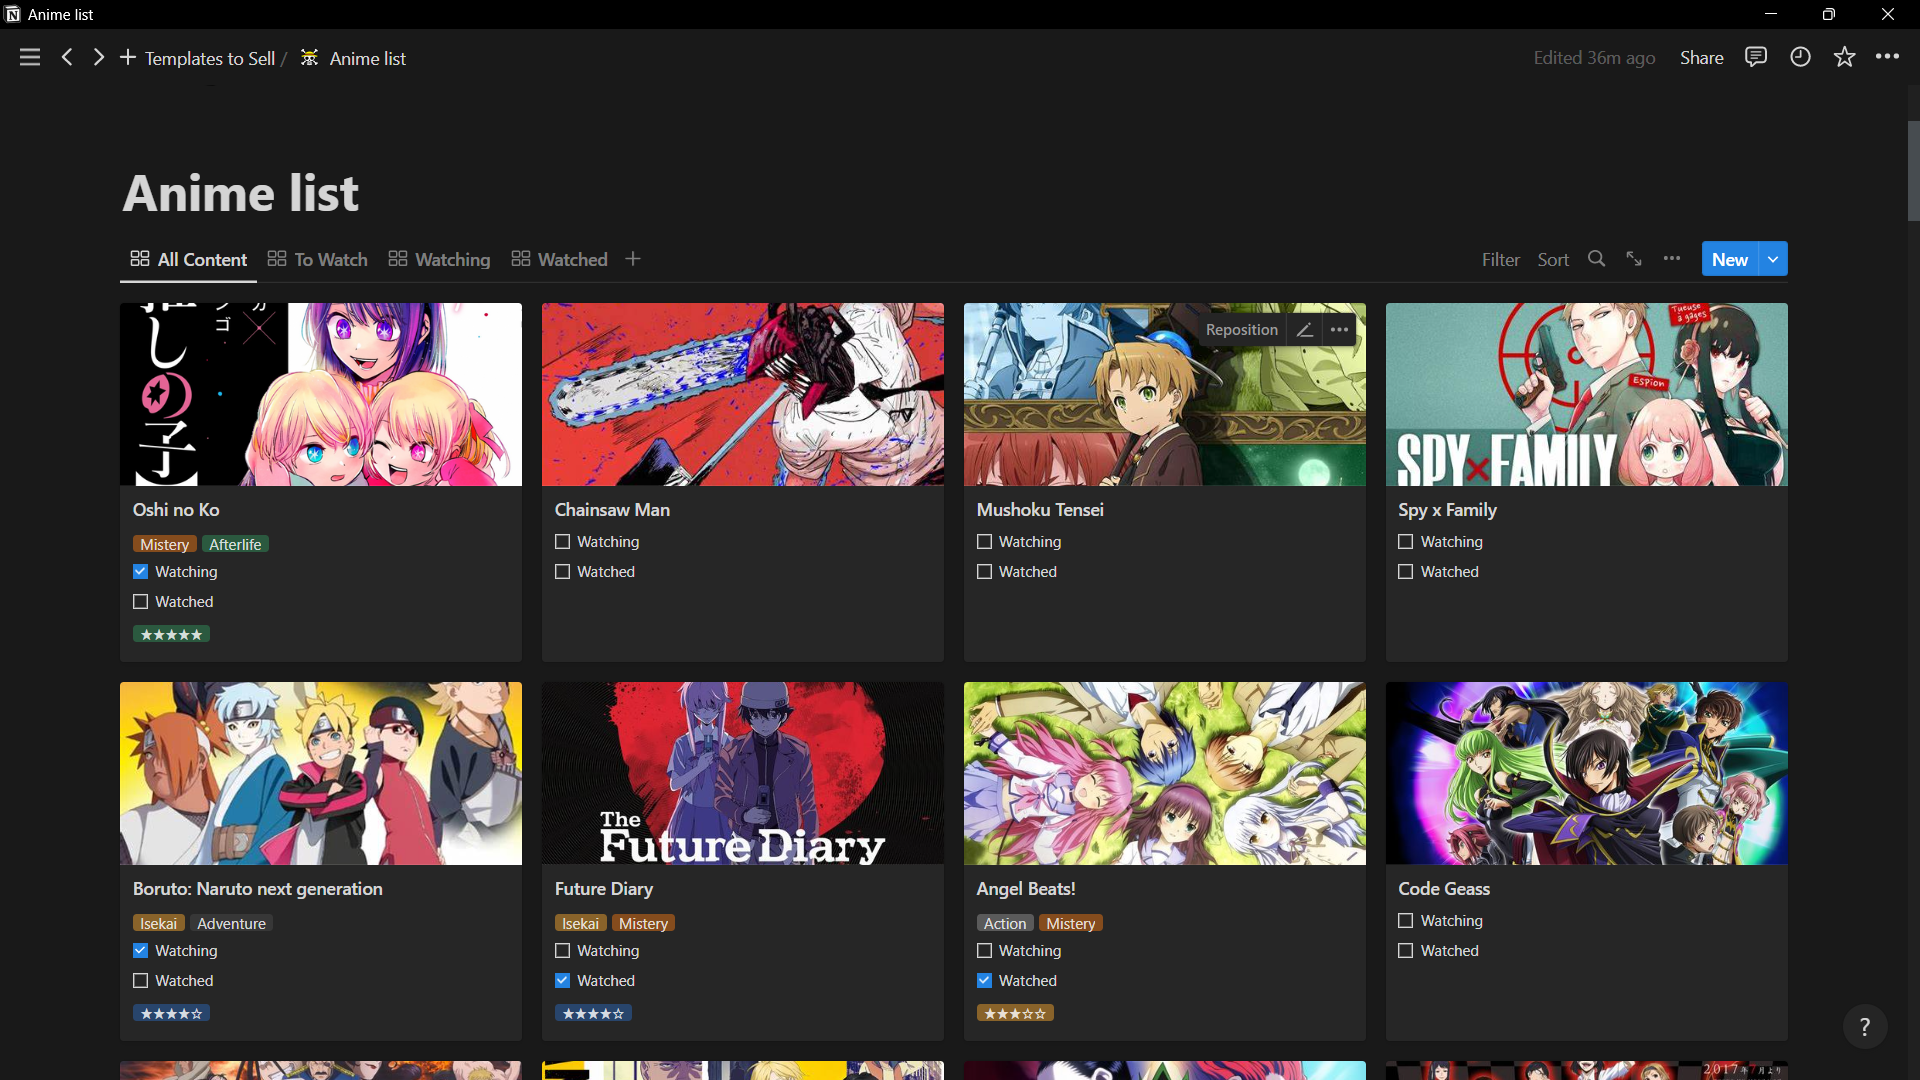1920x1080 pixels.
Task: Check Watching for Code Geass
Action: 1406,921
